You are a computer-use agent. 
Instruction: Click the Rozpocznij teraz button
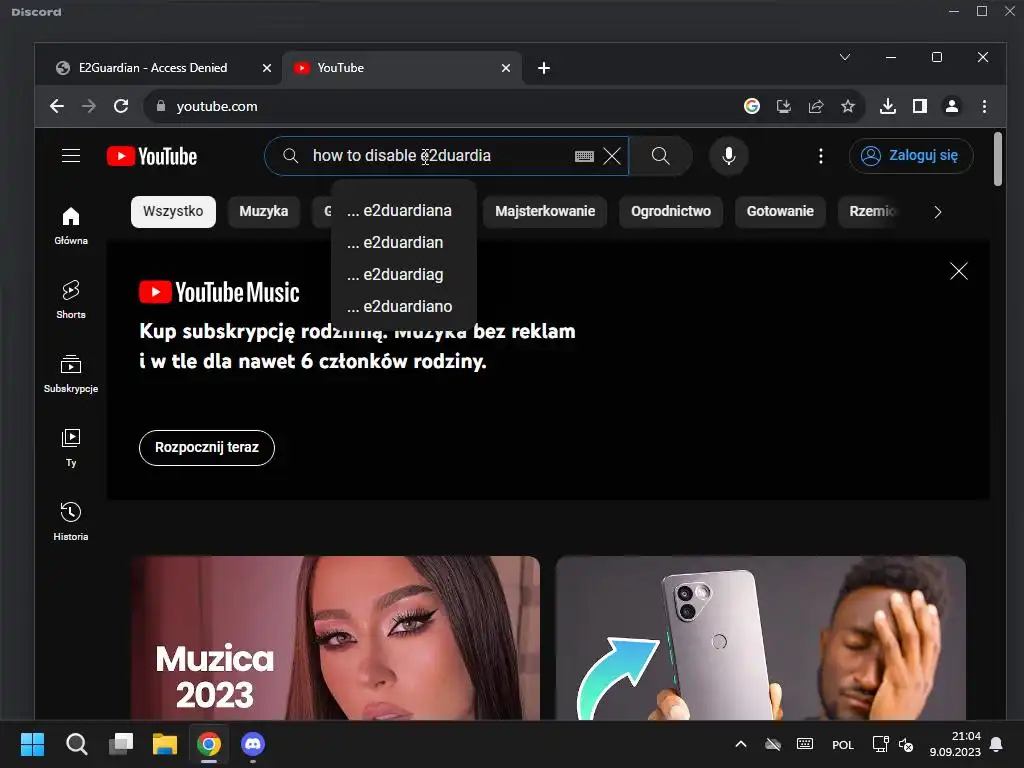[206, 447]
